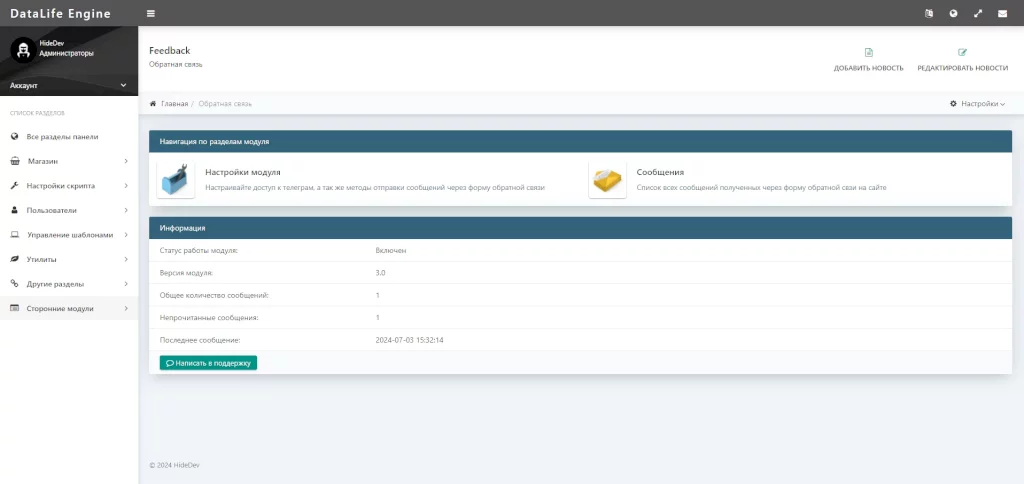The width and height of the screenshot is (1024, 484).
Task: Switch to fullscreen with the arrows icon
Action: (x=978, y=13)
